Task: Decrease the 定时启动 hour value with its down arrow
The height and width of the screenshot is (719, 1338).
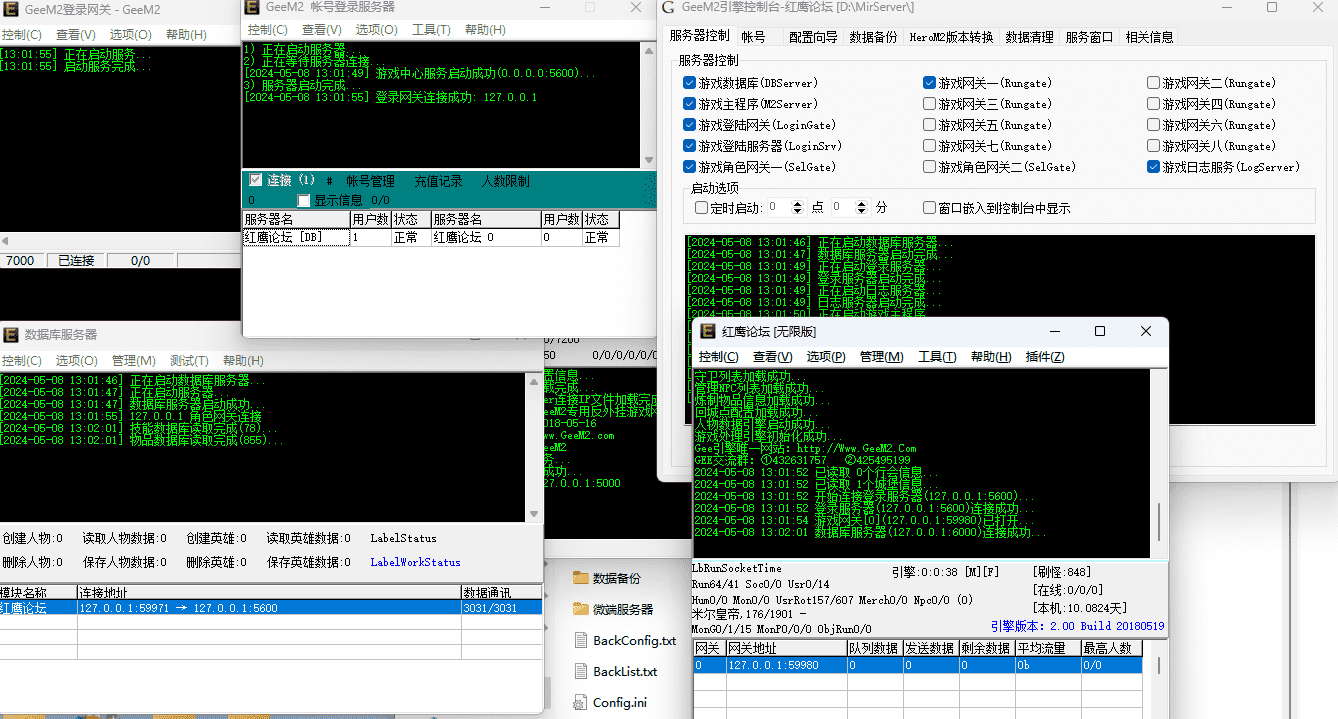Action: (x=797, y=212)
